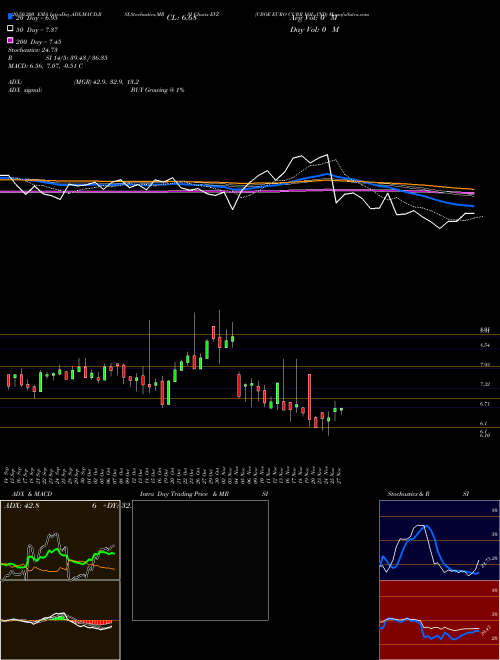Open the blue Stochastics thumbnail chart
The height and width of the screenshot is (660, 500).
[439, 540]
